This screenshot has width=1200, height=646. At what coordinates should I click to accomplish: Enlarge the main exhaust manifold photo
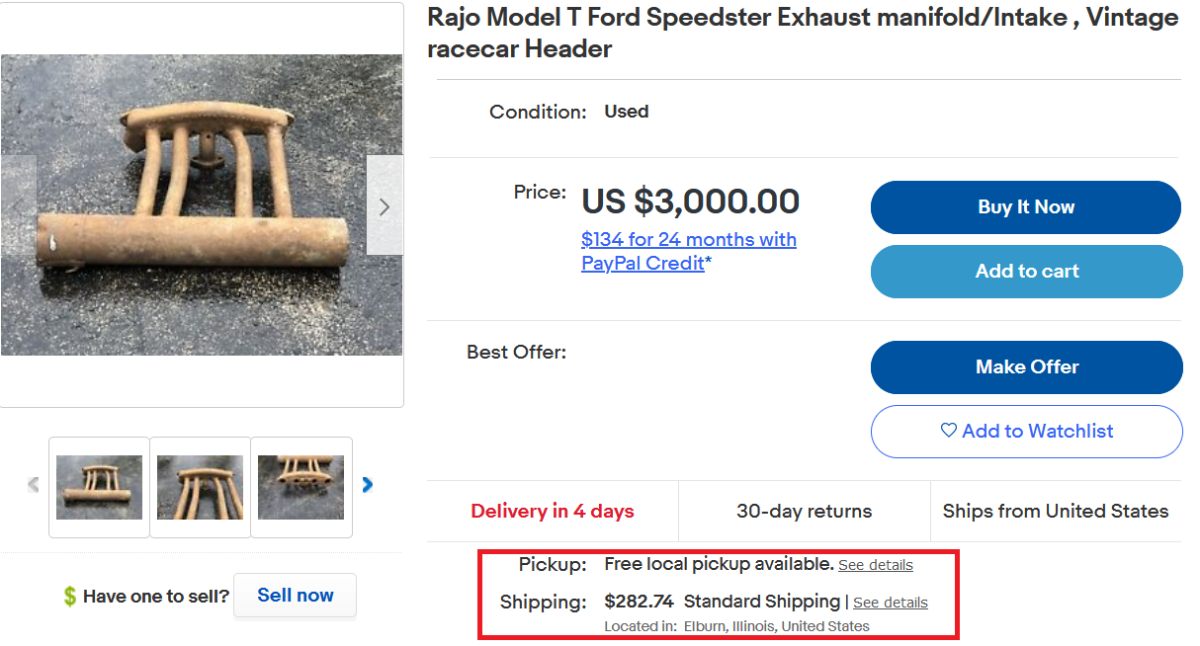click(x=200, y=205)
